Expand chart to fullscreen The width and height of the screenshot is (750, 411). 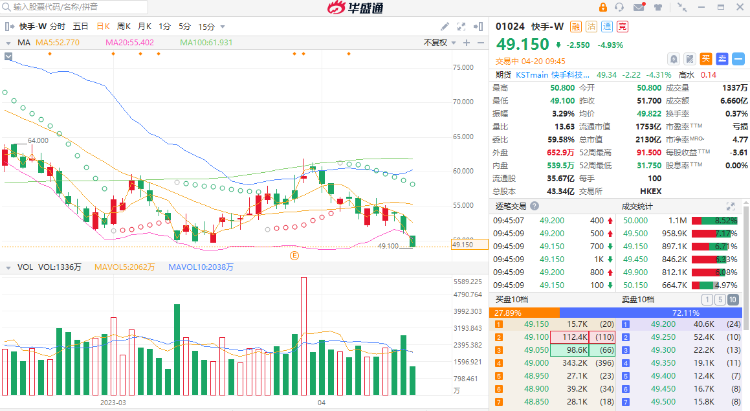(x=461, y=26)
